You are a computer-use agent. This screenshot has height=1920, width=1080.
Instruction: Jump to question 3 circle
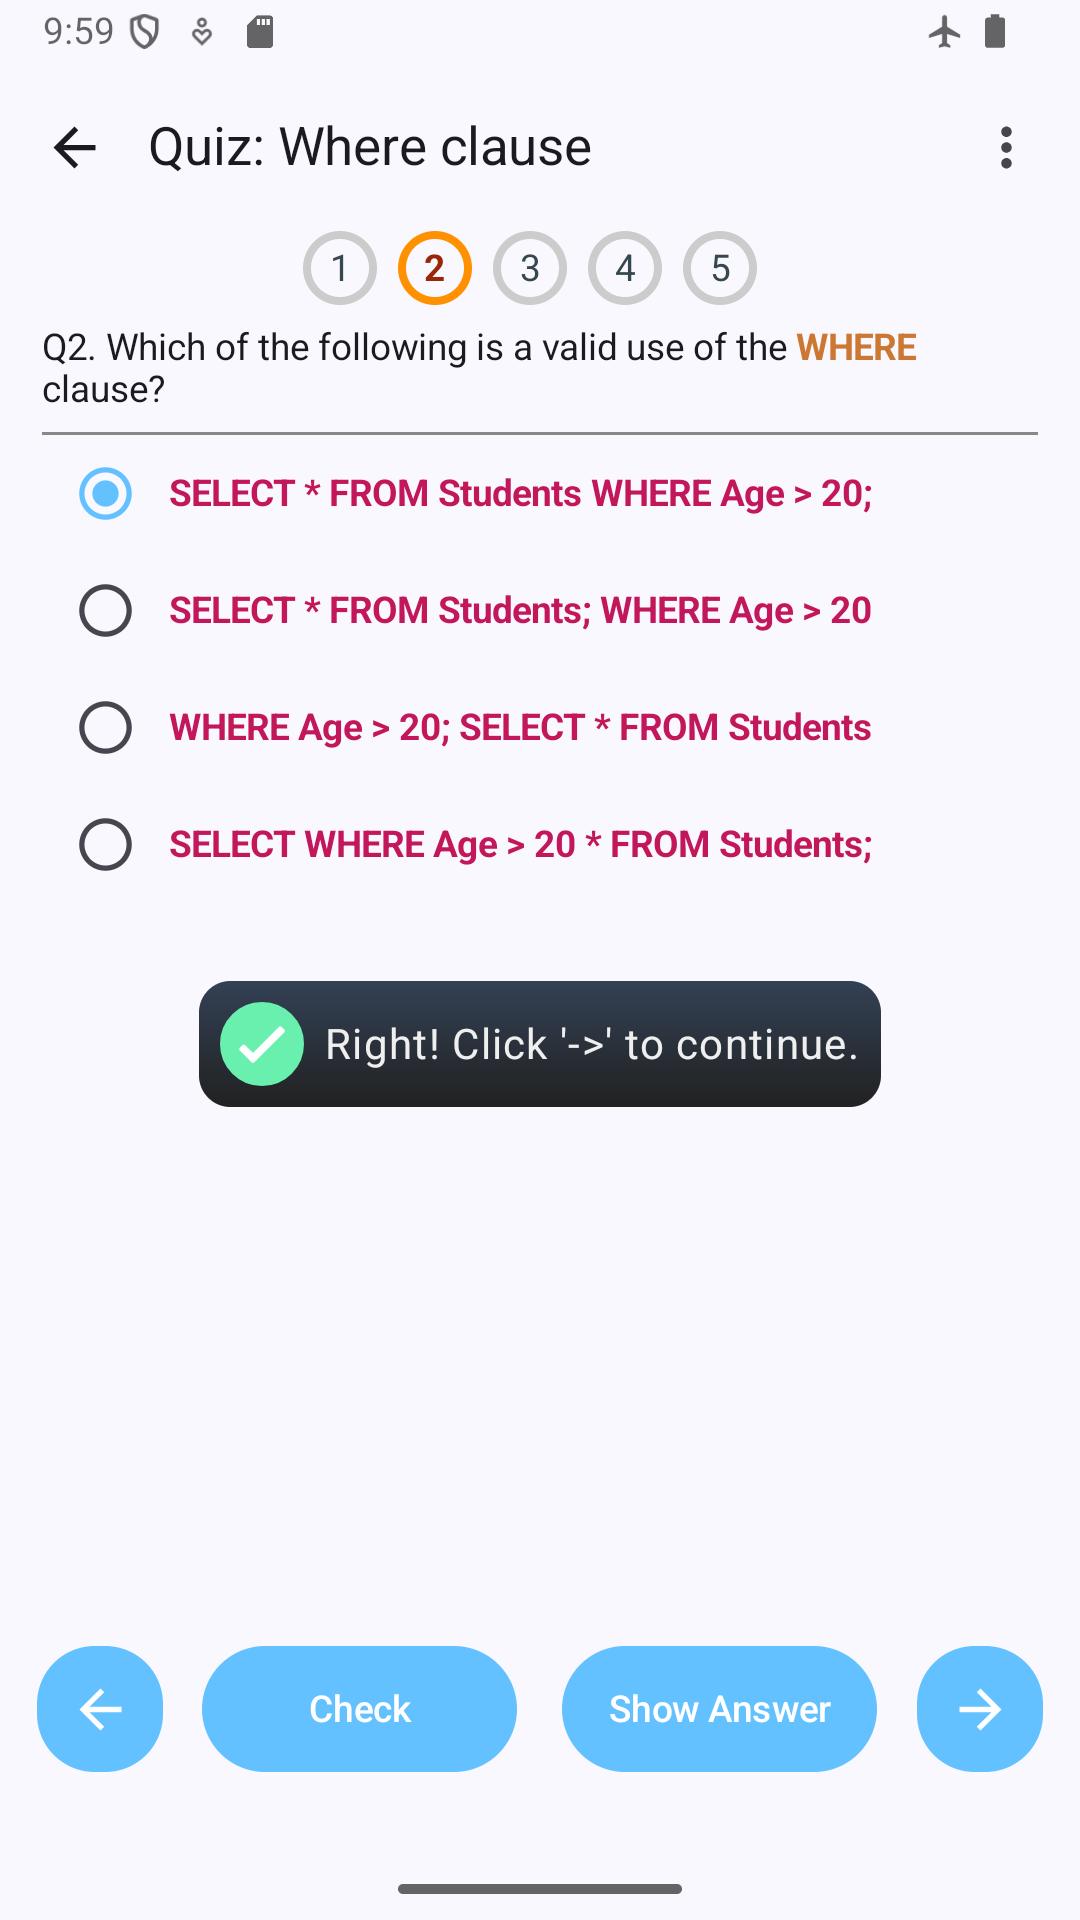[530, 268]
